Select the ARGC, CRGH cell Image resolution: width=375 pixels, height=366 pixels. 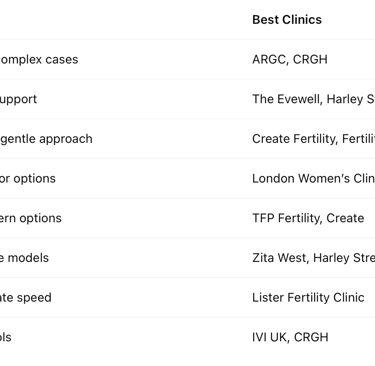(x=290, y=59)
